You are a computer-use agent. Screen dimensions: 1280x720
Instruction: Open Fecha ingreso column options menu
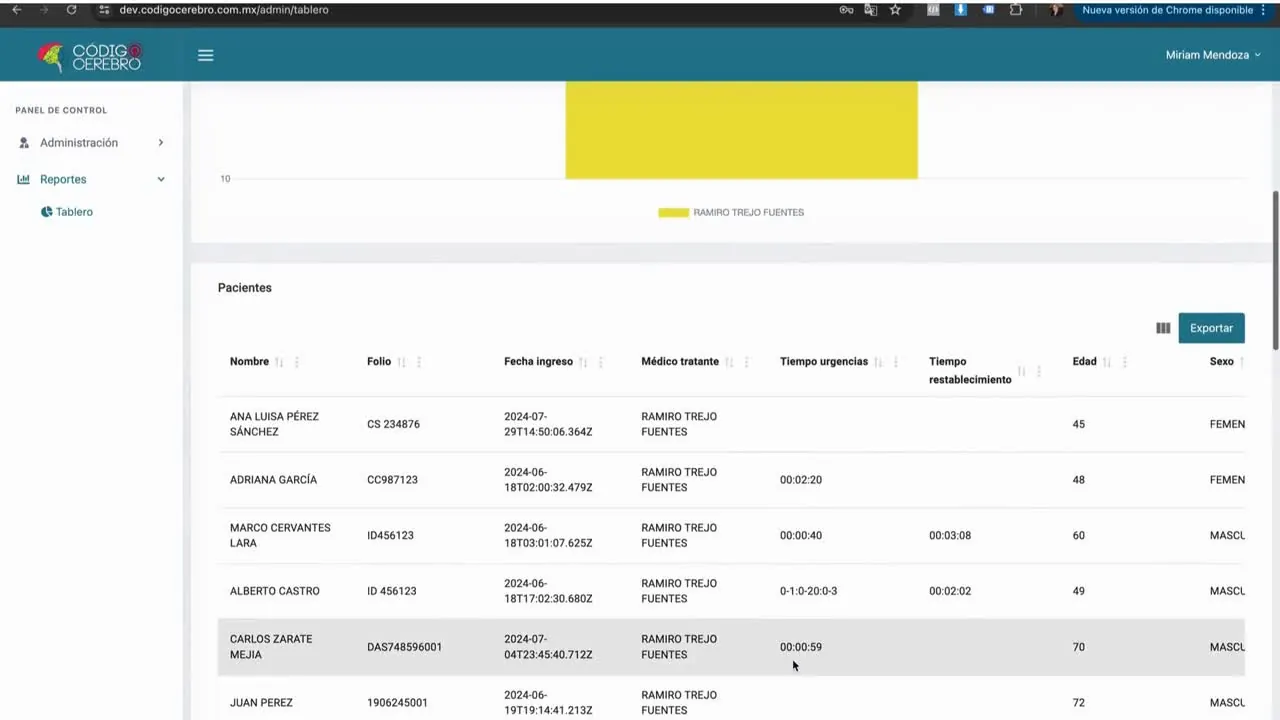(601, 362)
